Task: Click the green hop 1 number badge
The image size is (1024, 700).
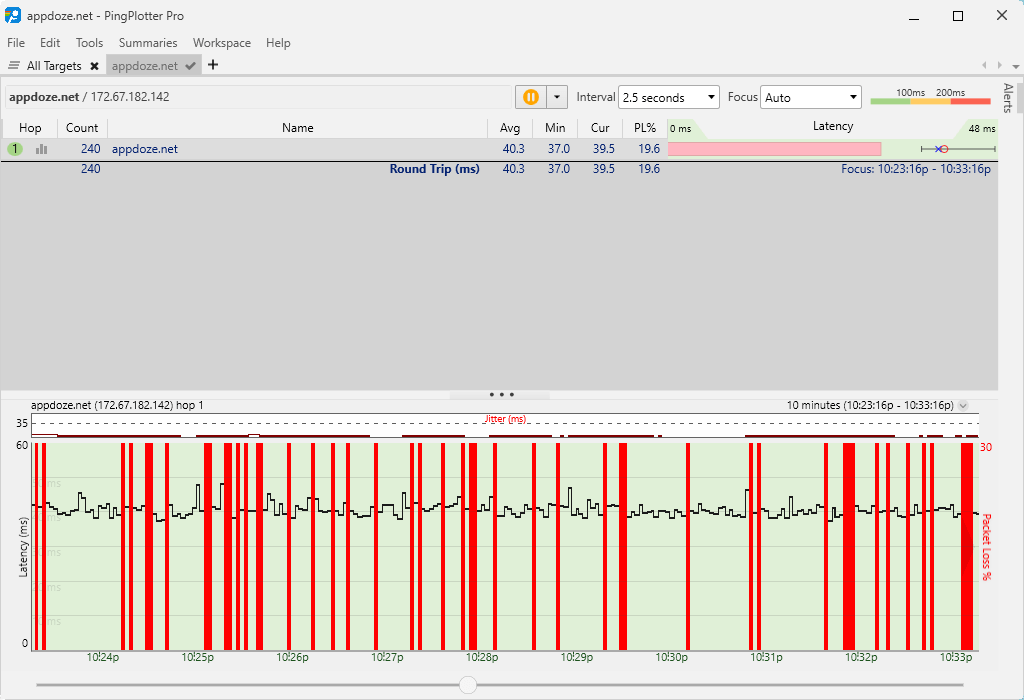Action: pos(15,149)
